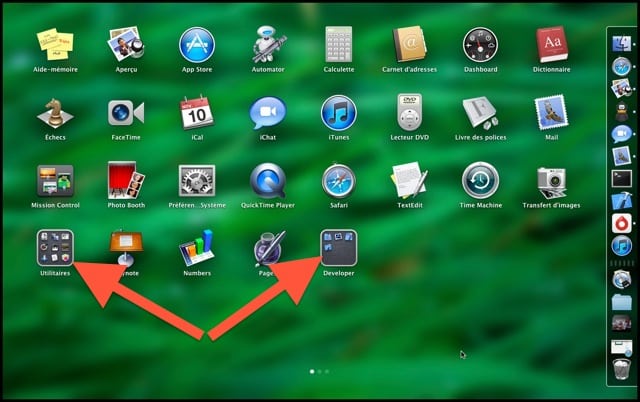Viewport: 640px width, 402px height.
Task: Open Pages ink pen icon
Action: pos(268,248)
